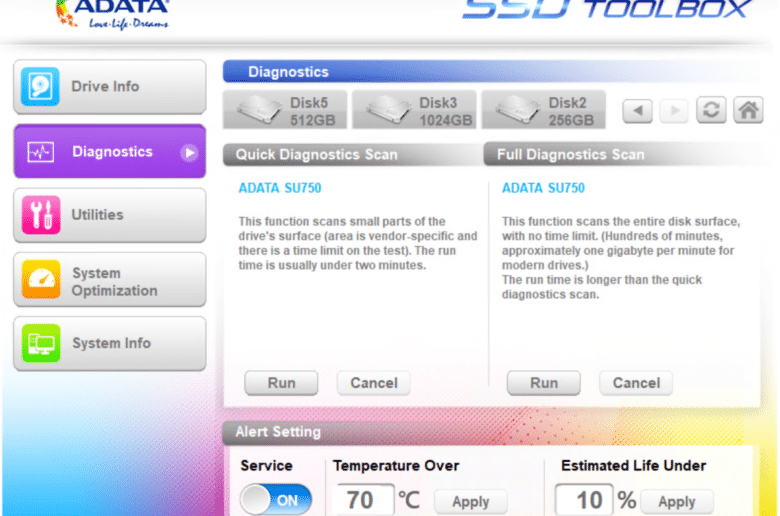
Task: Run the Quick Diagnostics Scan
Action: (x=281, y=383)
